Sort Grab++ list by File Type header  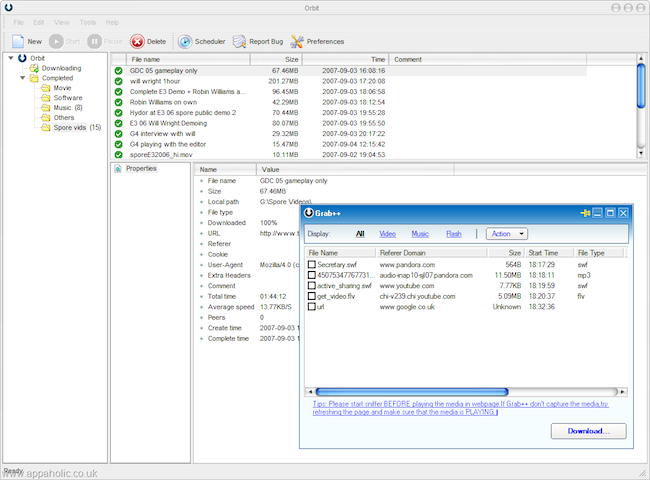click(599, 253)
